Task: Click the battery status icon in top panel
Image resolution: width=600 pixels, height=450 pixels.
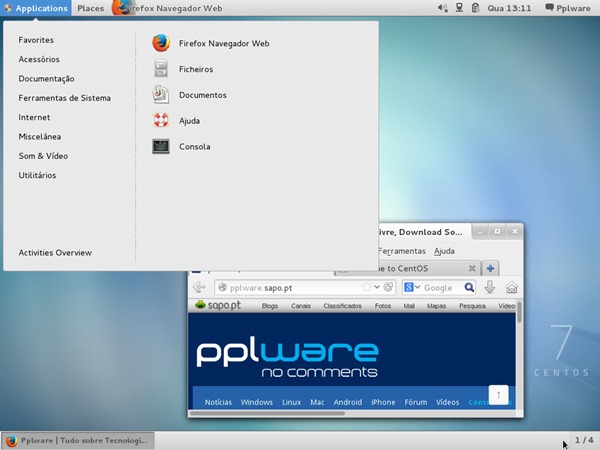Action: 475,8
